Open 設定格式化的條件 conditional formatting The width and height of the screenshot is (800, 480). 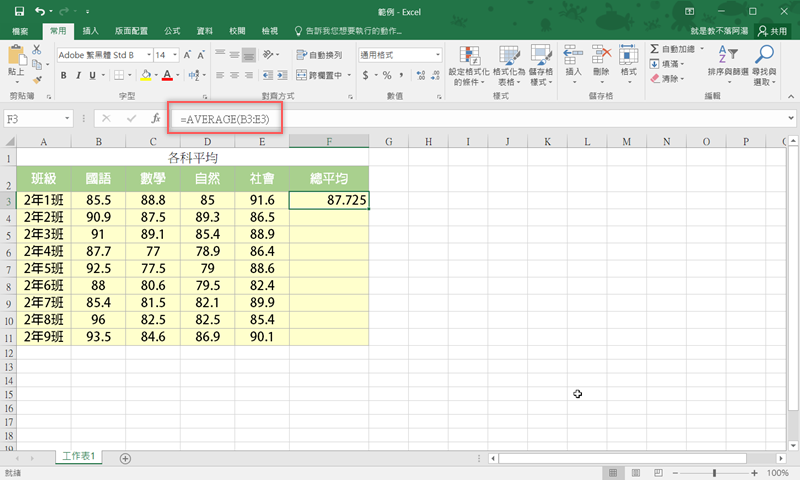coord(467,66)
